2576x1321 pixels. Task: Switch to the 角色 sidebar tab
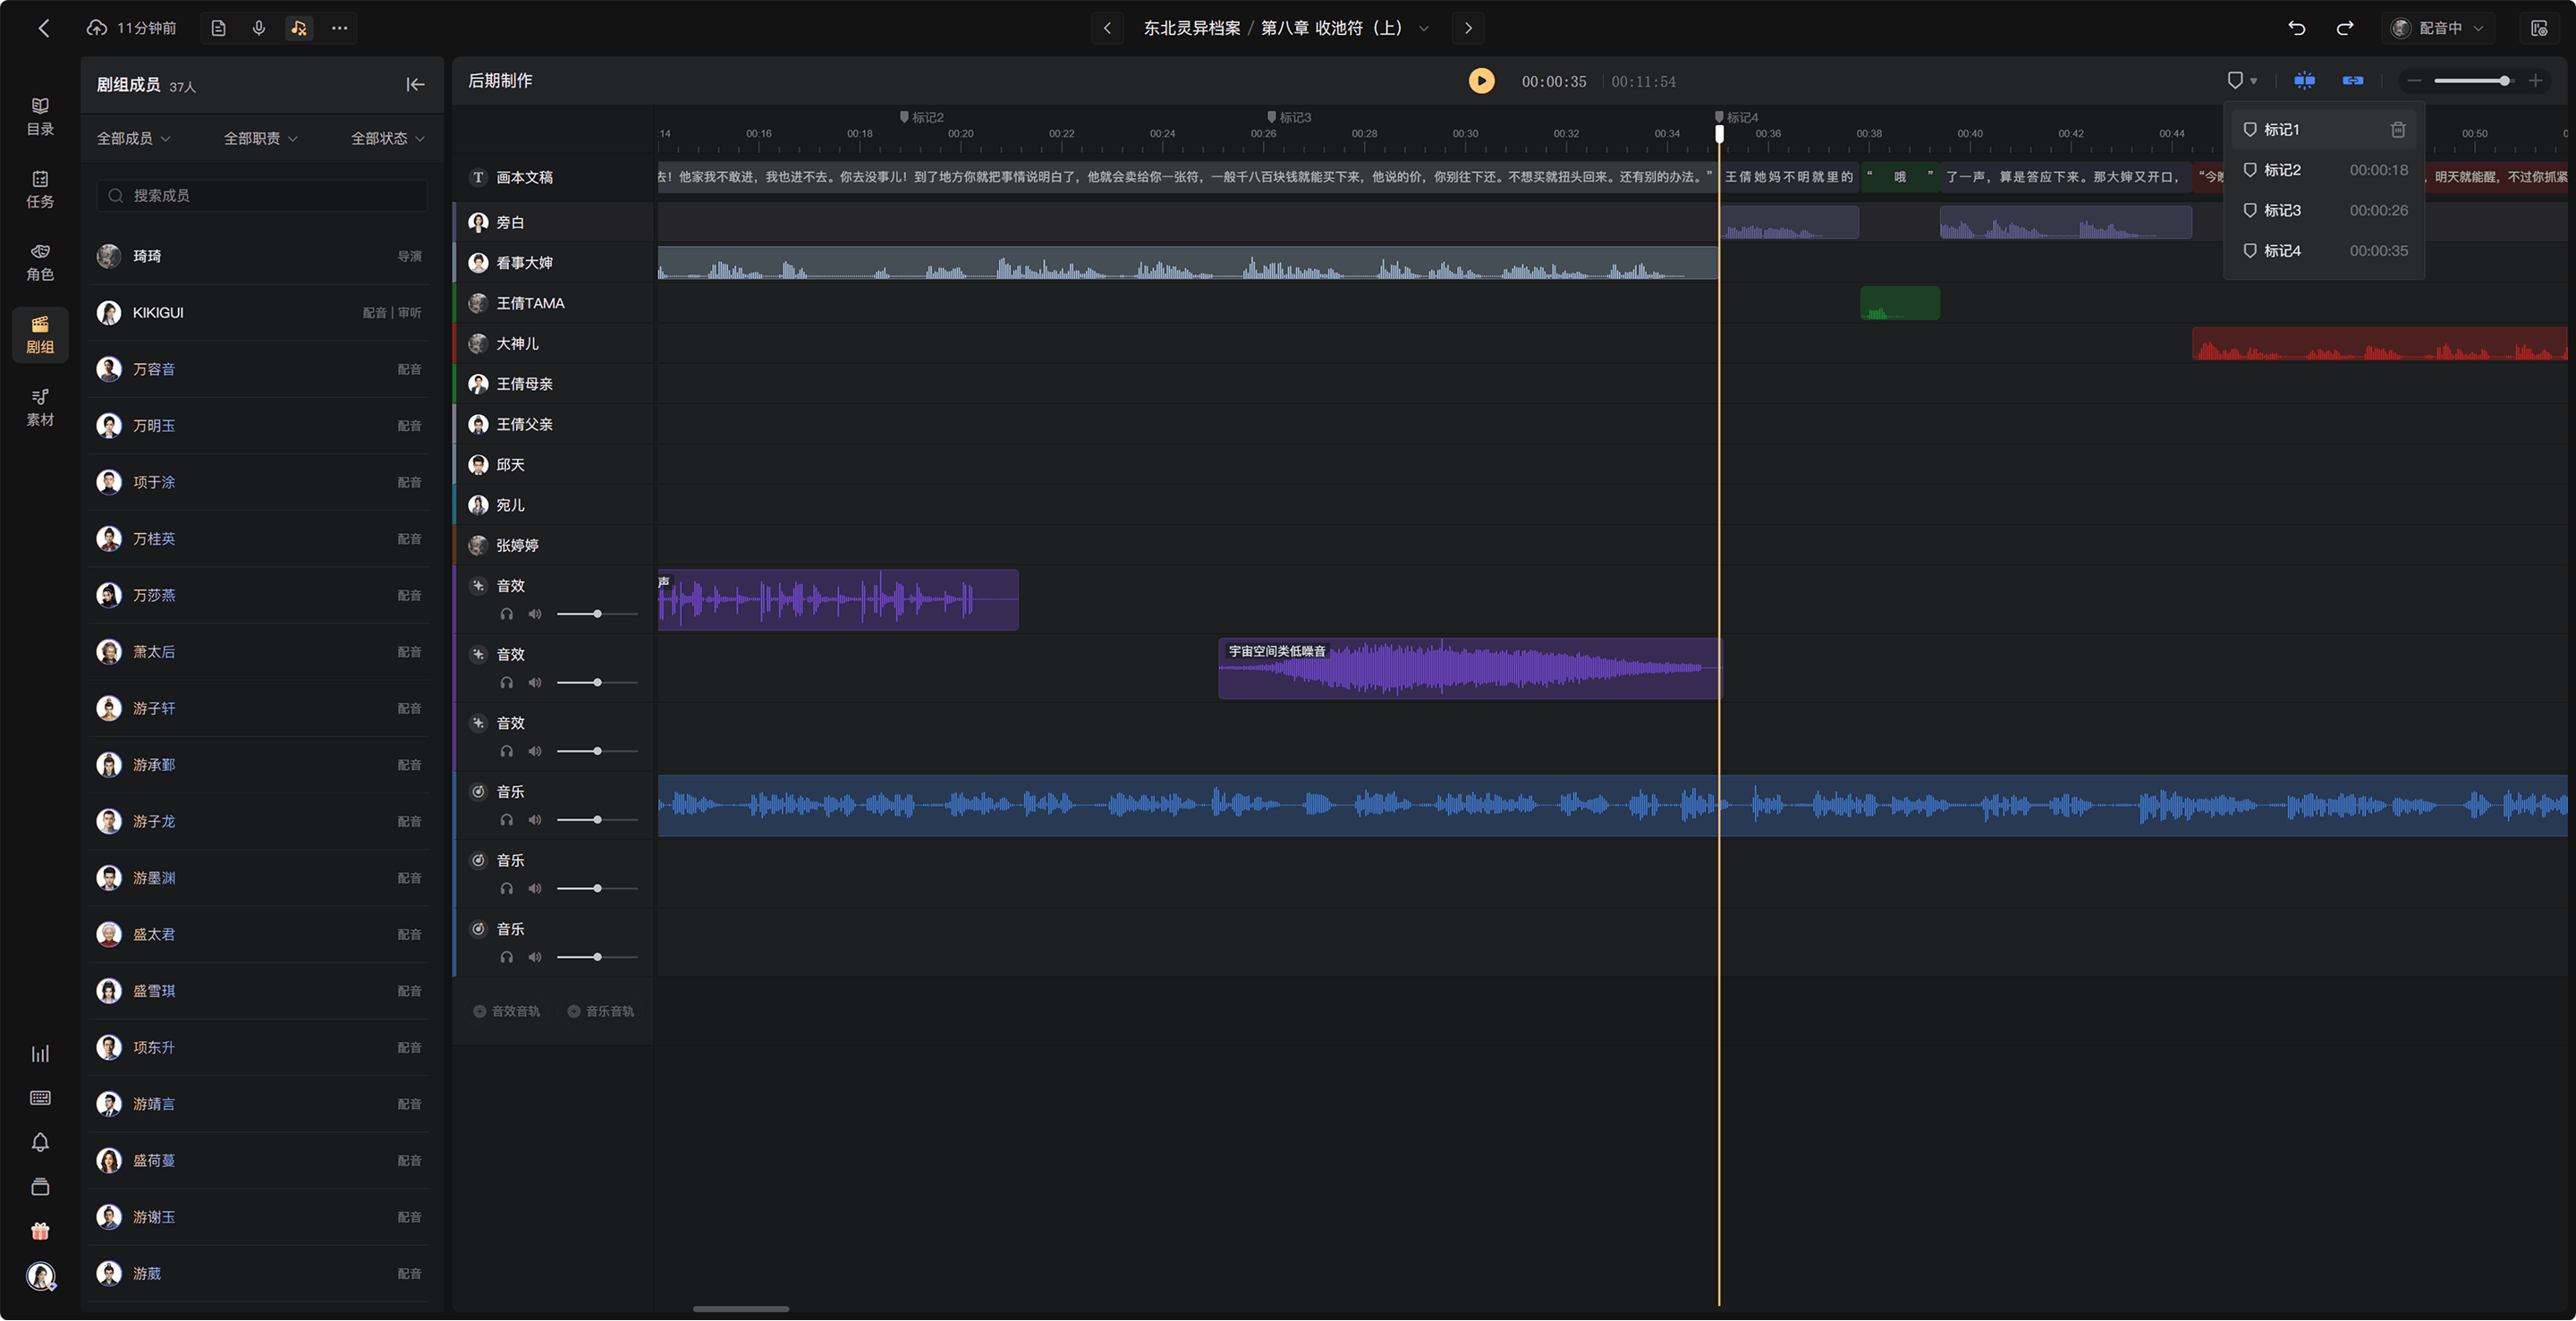pyautogui.click(x=40, y=262)
